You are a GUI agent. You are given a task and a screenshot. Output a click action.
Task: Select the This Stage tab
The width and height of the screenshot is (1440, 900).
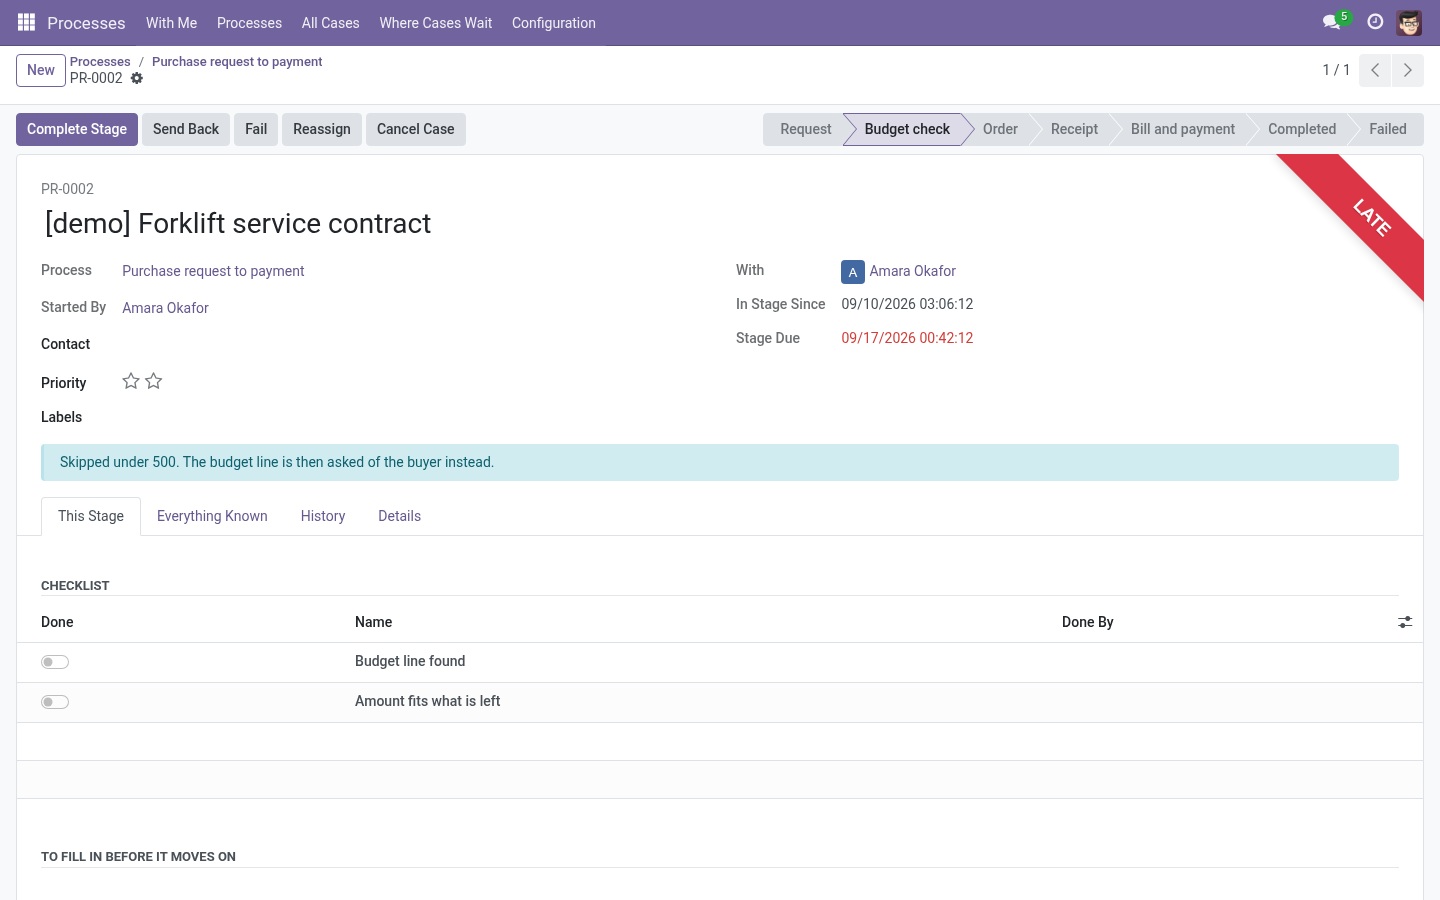tap(91, 516)
